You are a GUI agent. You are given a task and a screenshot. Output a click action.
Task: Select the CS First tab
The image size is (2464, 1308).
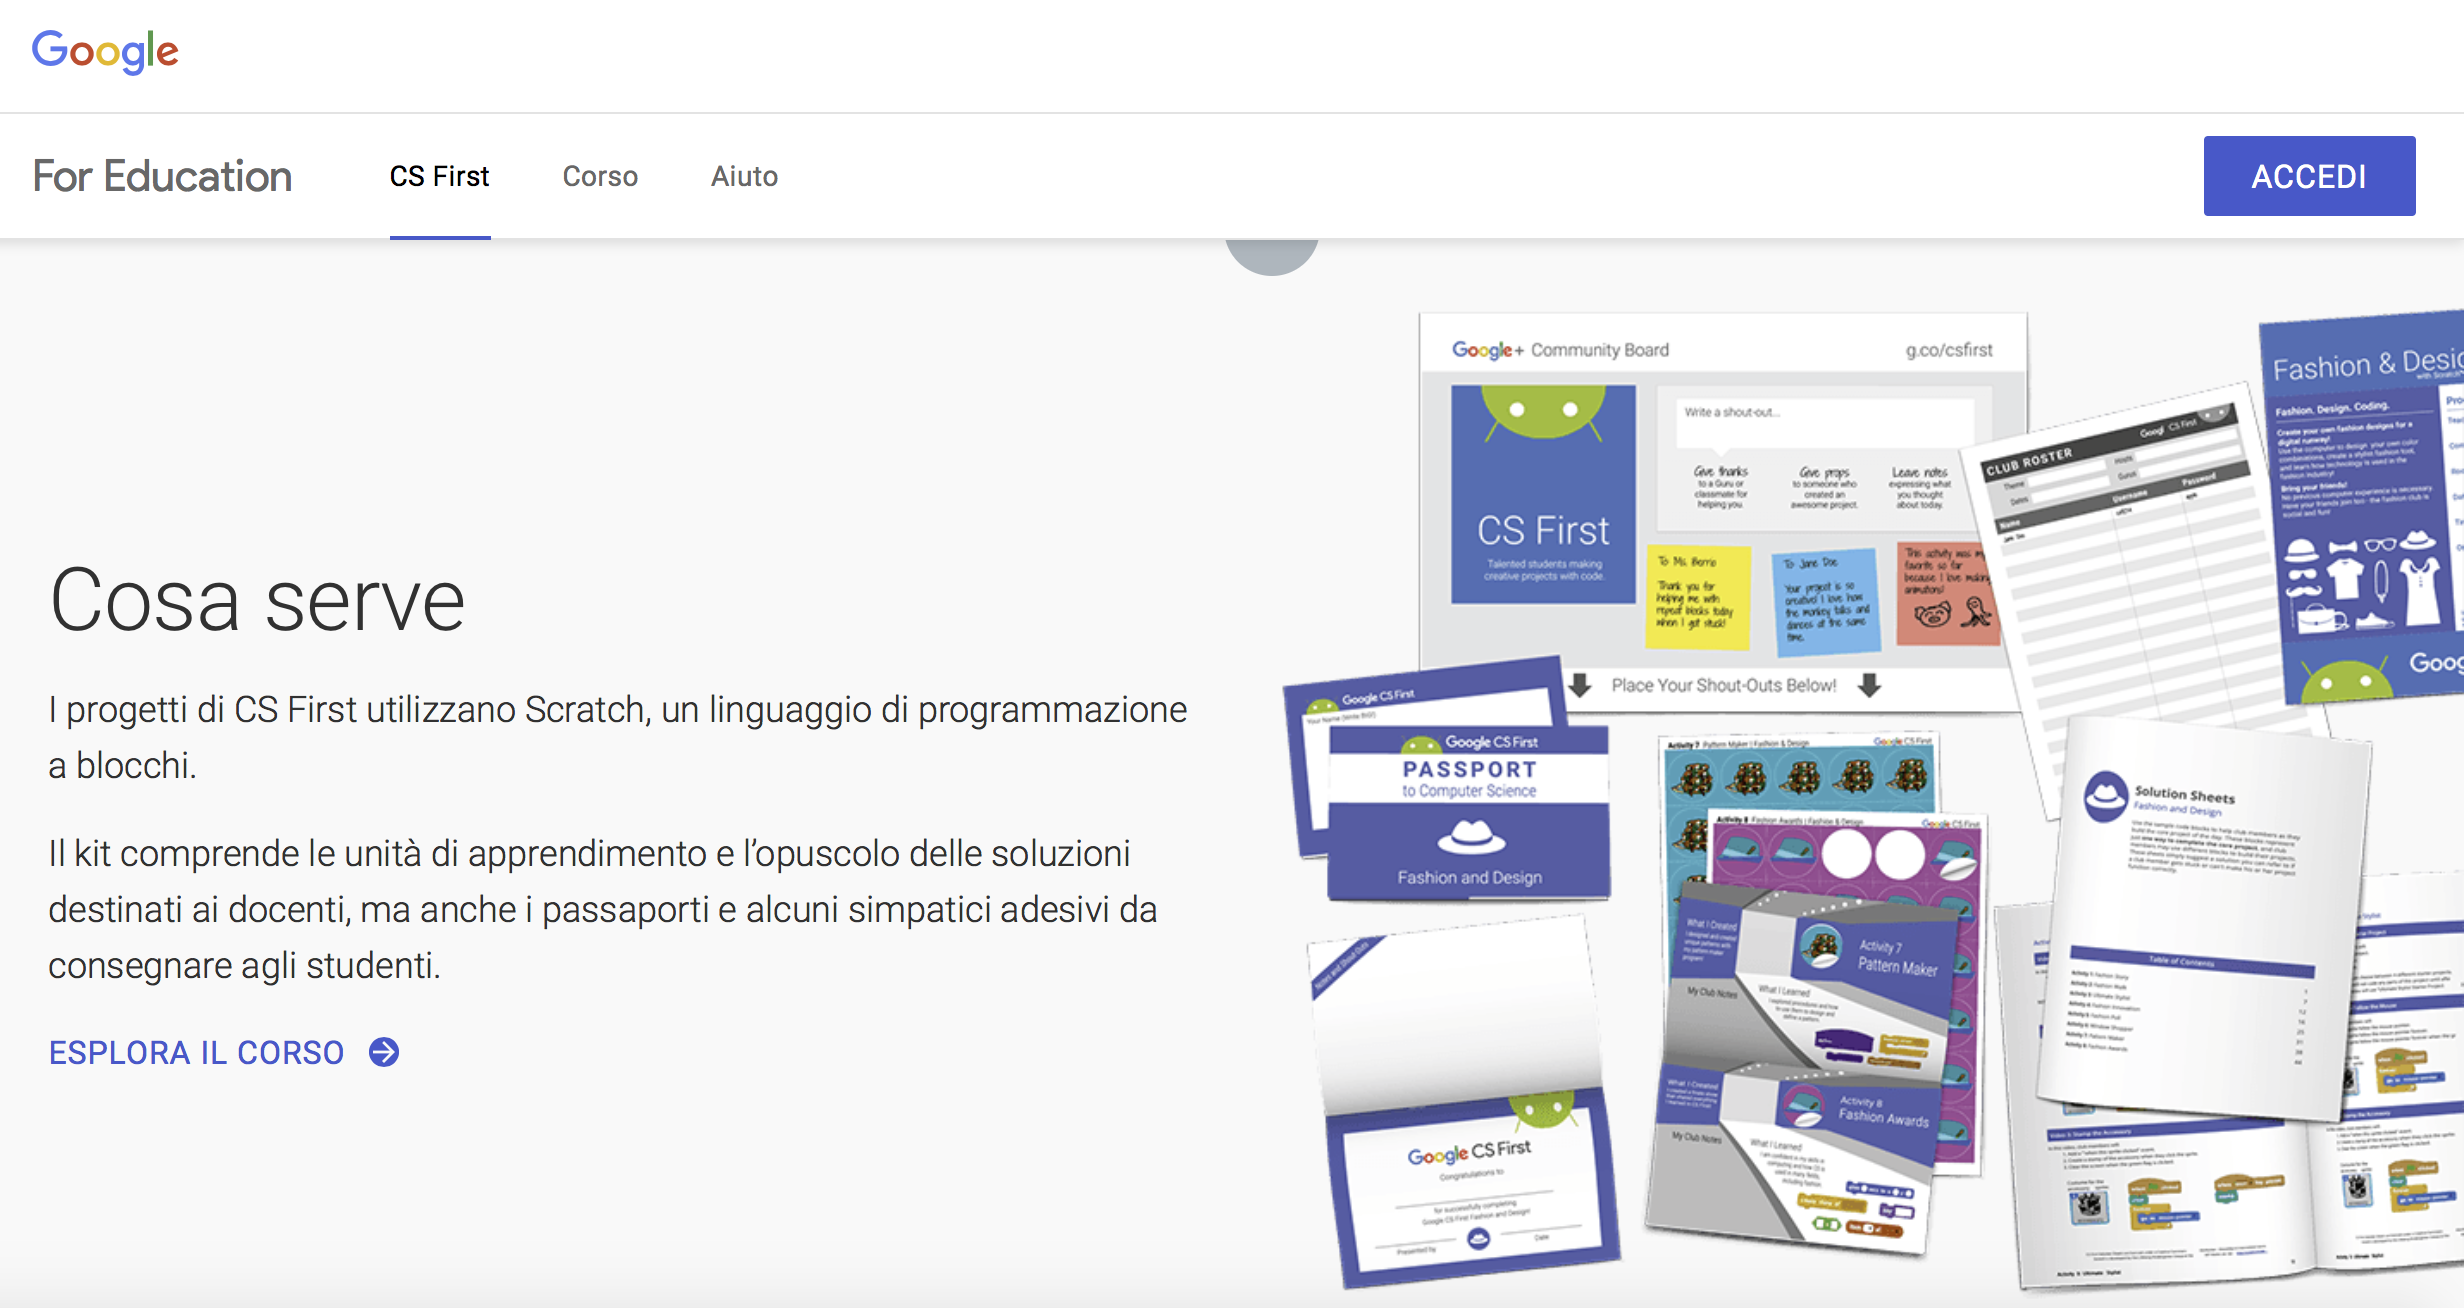pos(440,176)
